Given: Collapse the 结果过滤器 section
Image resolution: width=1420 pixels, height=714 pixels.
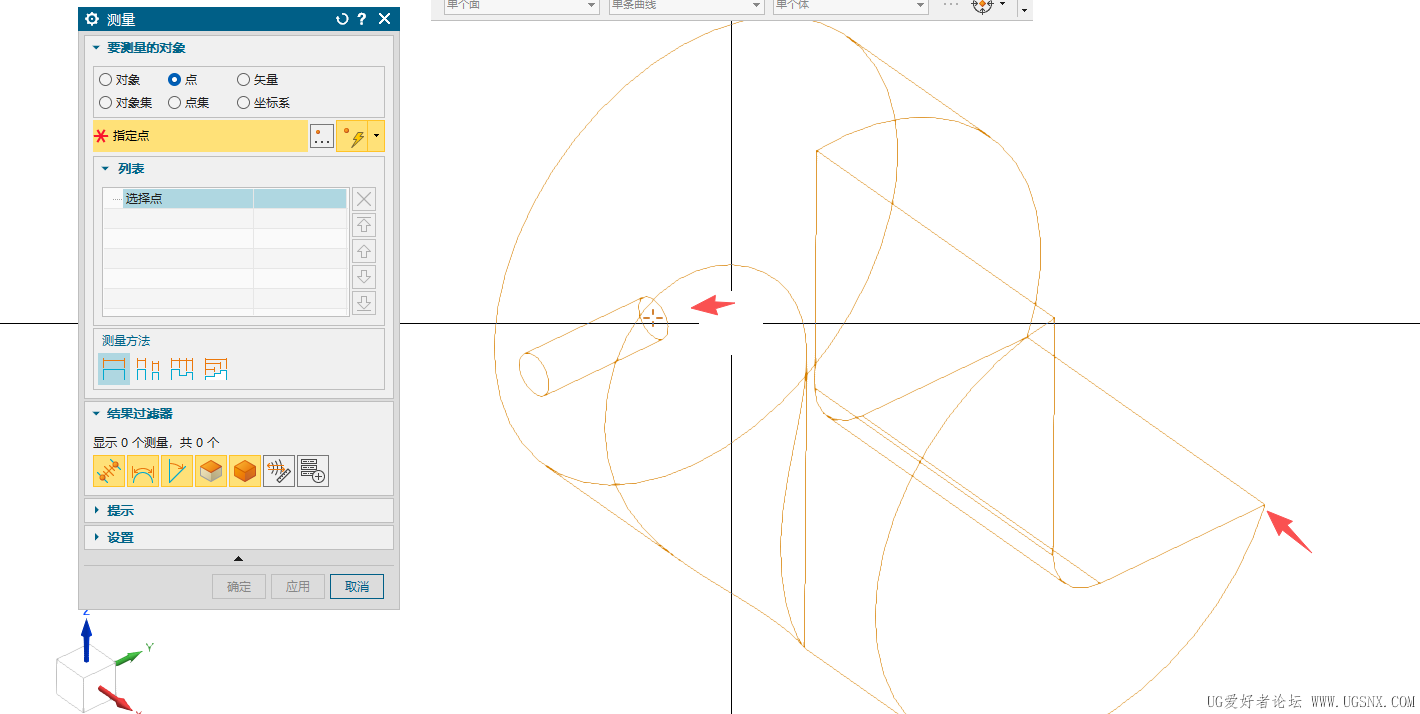Looking at the screenshot, I should [96, 414].
